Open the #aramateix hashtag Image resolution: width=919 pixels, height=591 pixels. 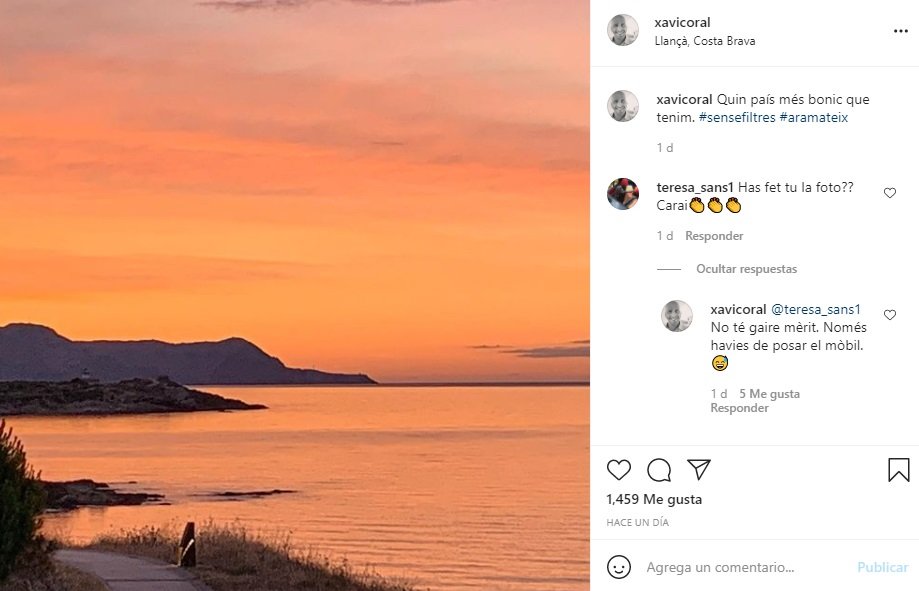point(813,118)
